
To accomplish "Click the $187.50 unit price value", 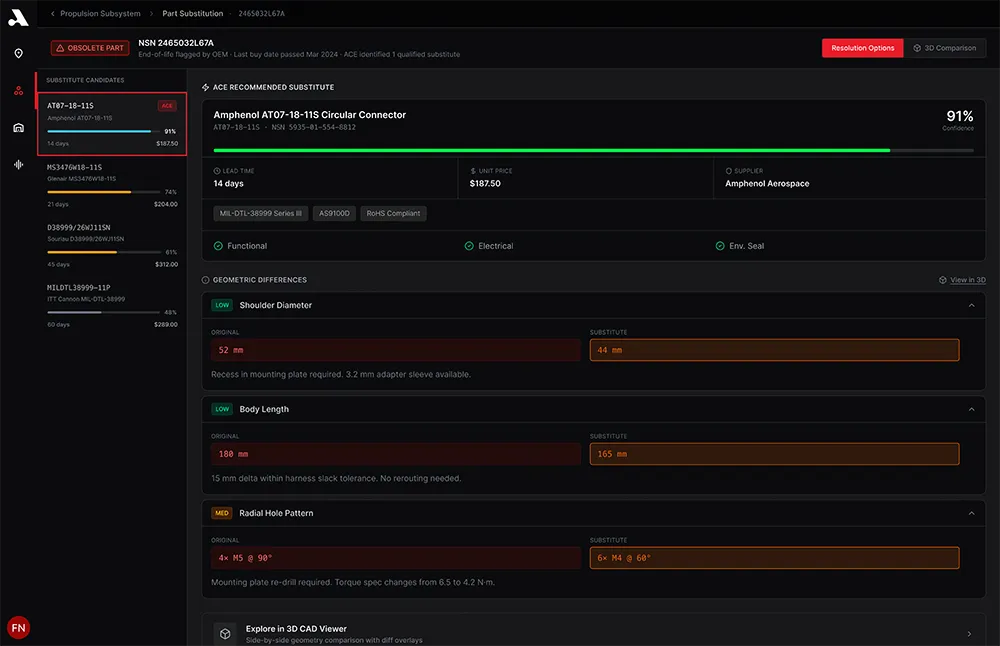I will point(485,184).
